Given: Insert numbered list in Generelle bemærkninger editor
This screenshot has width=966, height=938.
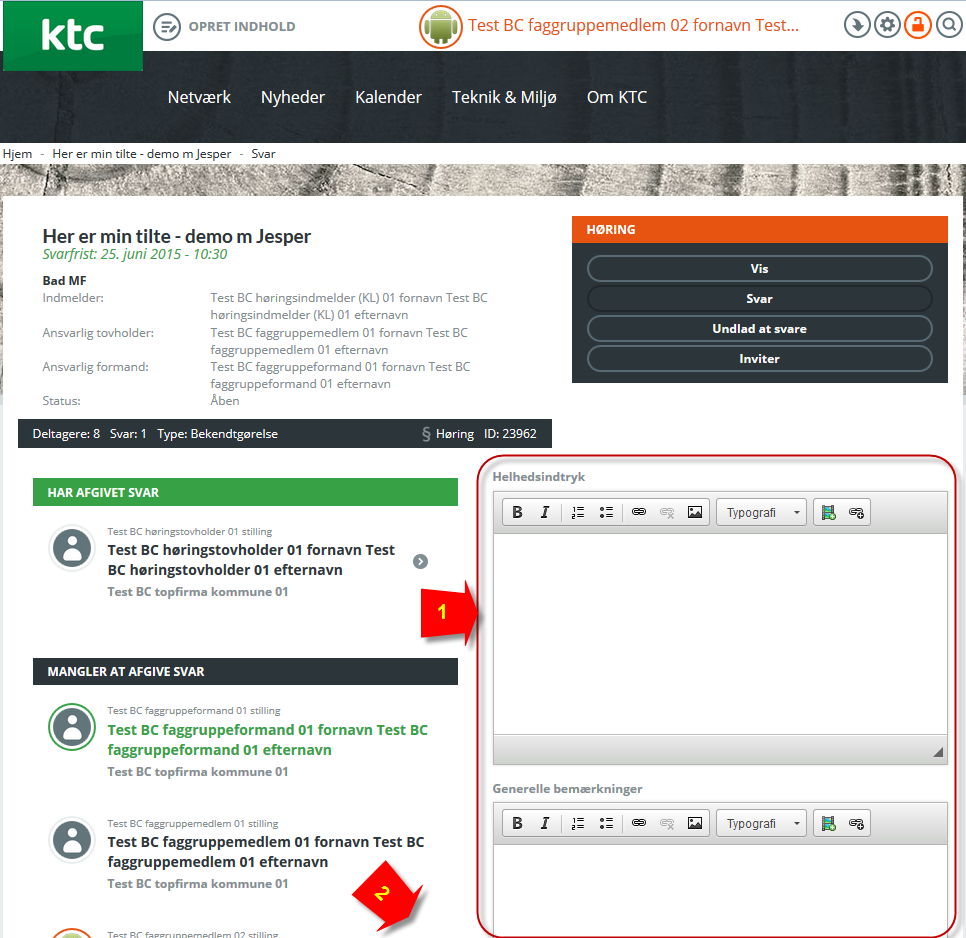Looking at the screenshot, I should tap(578, 823).
